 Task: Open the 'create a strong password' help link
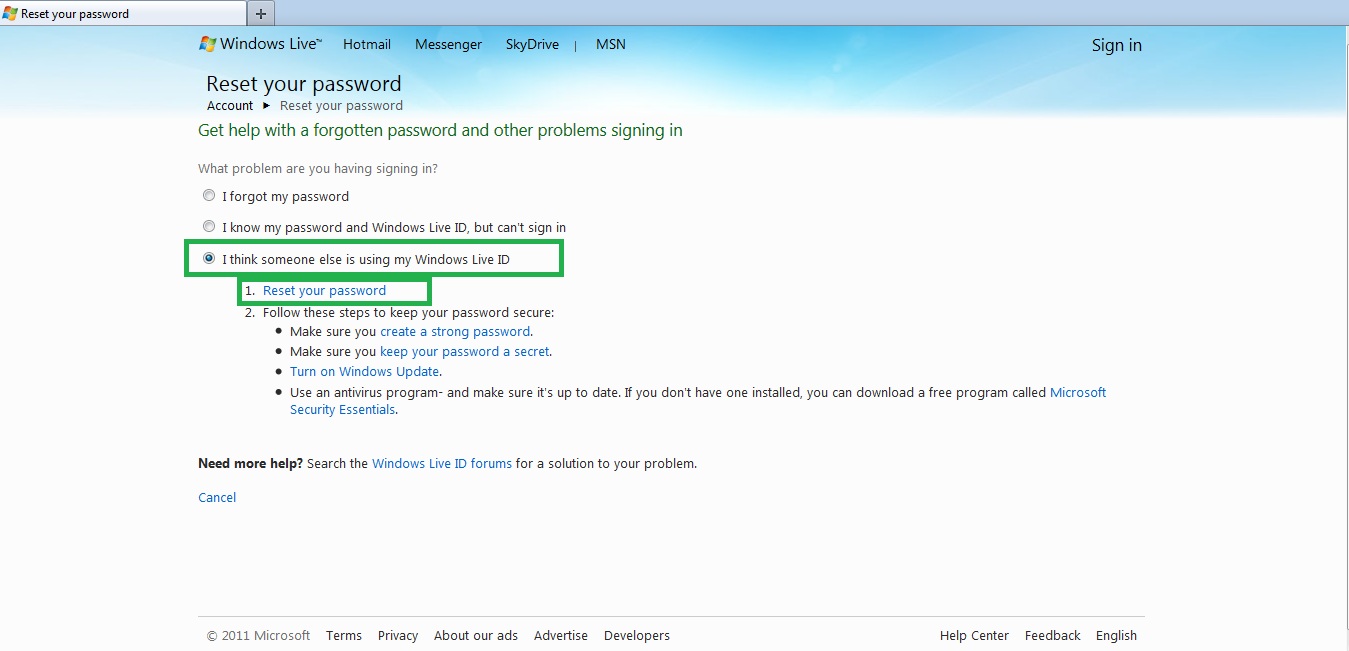coord(455,331)
